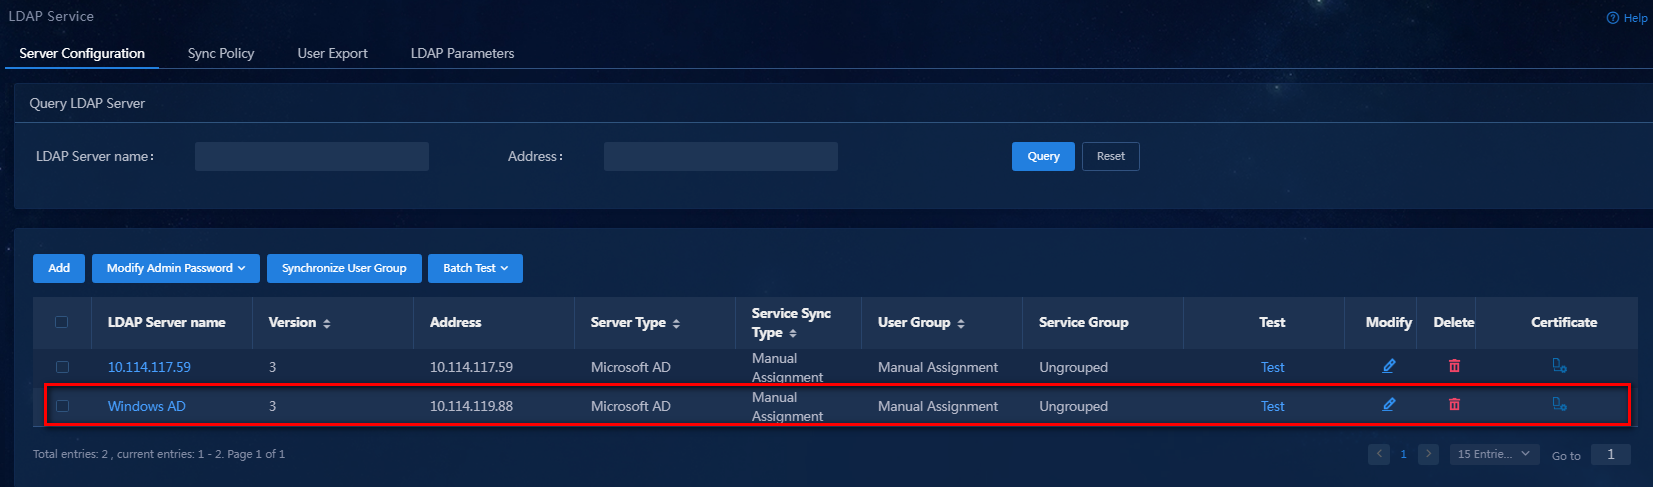This screenshot has width=1653, height=487.
Task: Delete the 10.114.117.59 server using trash icon
Action: pyautogui.click(x=1454, y=366)
